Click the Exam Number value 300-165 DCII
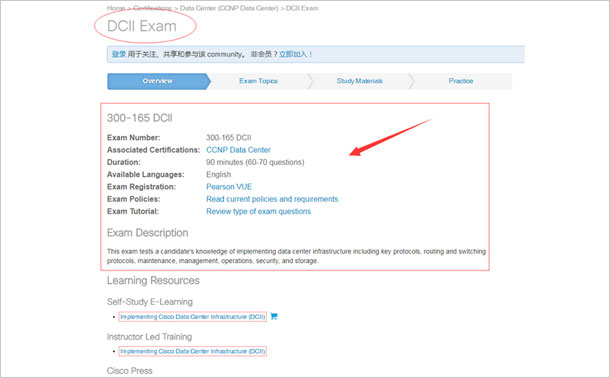 pyautogui.click(x=229, y=138)
